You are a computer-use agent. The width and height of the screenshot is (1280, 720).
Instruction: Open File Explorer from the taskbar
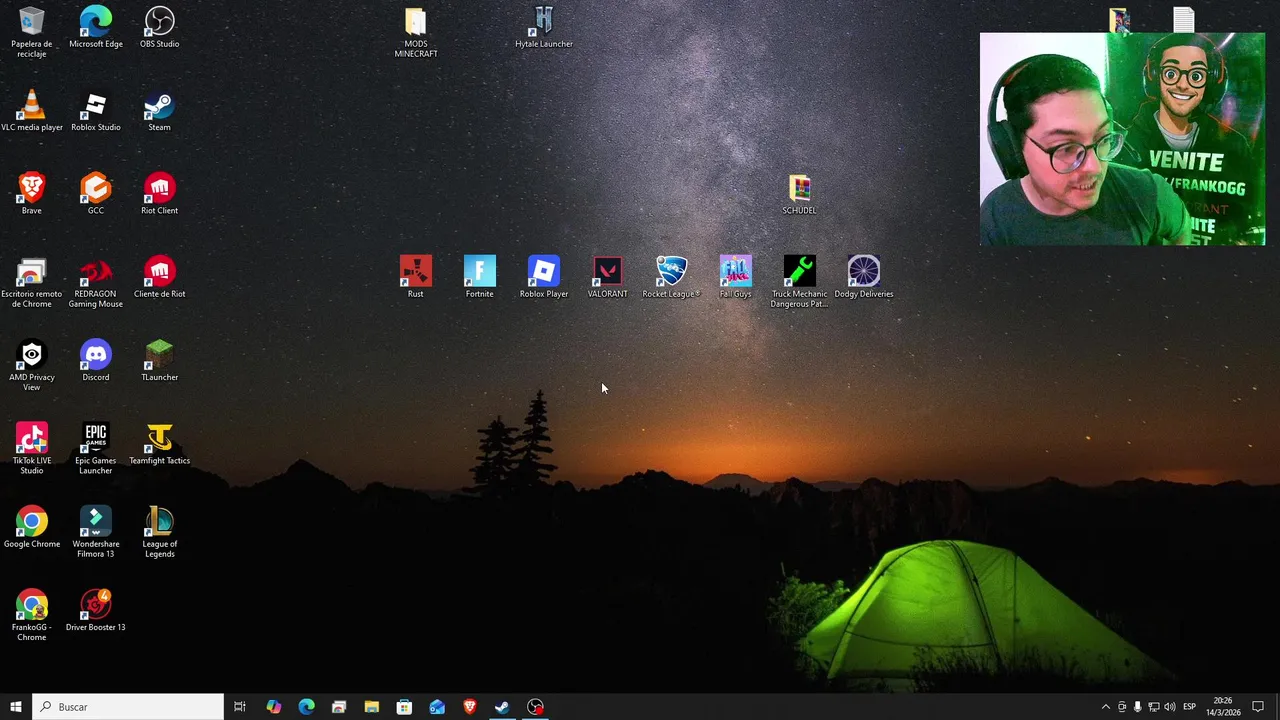point(371,707)
